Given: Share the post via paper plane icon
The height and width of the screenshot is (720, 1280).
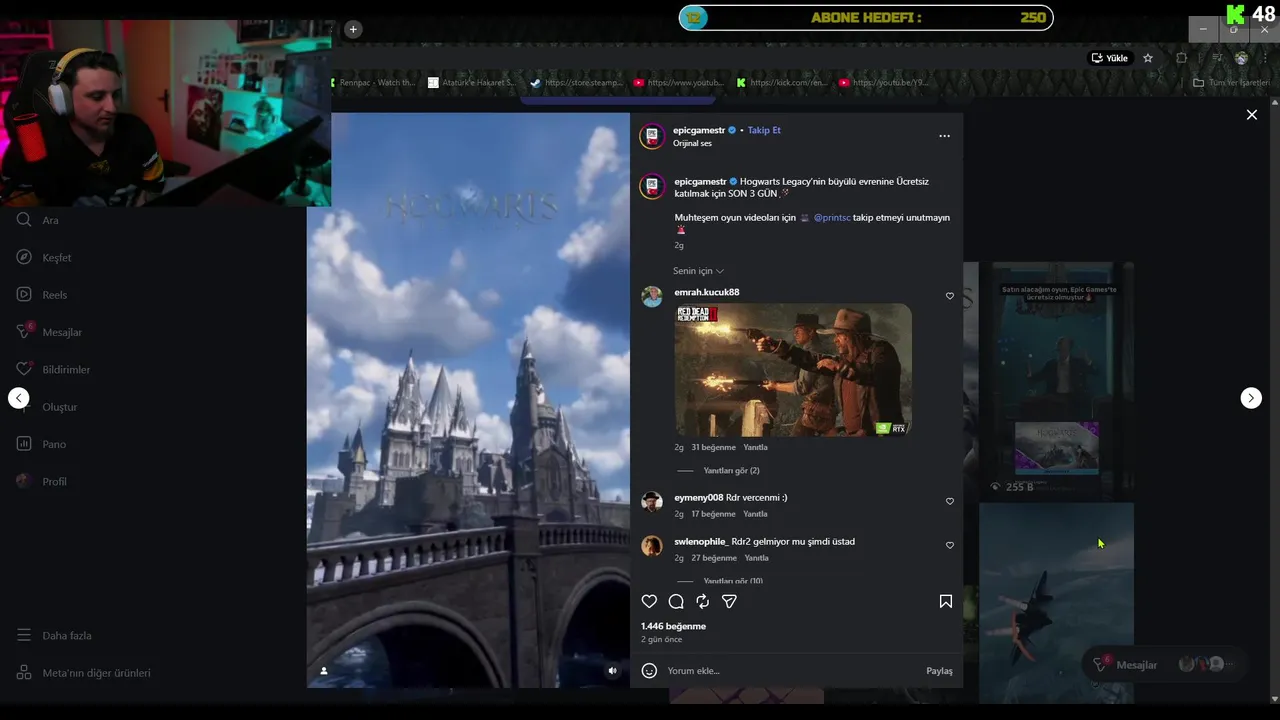Looking at the screenshot, I should (729, 601).
